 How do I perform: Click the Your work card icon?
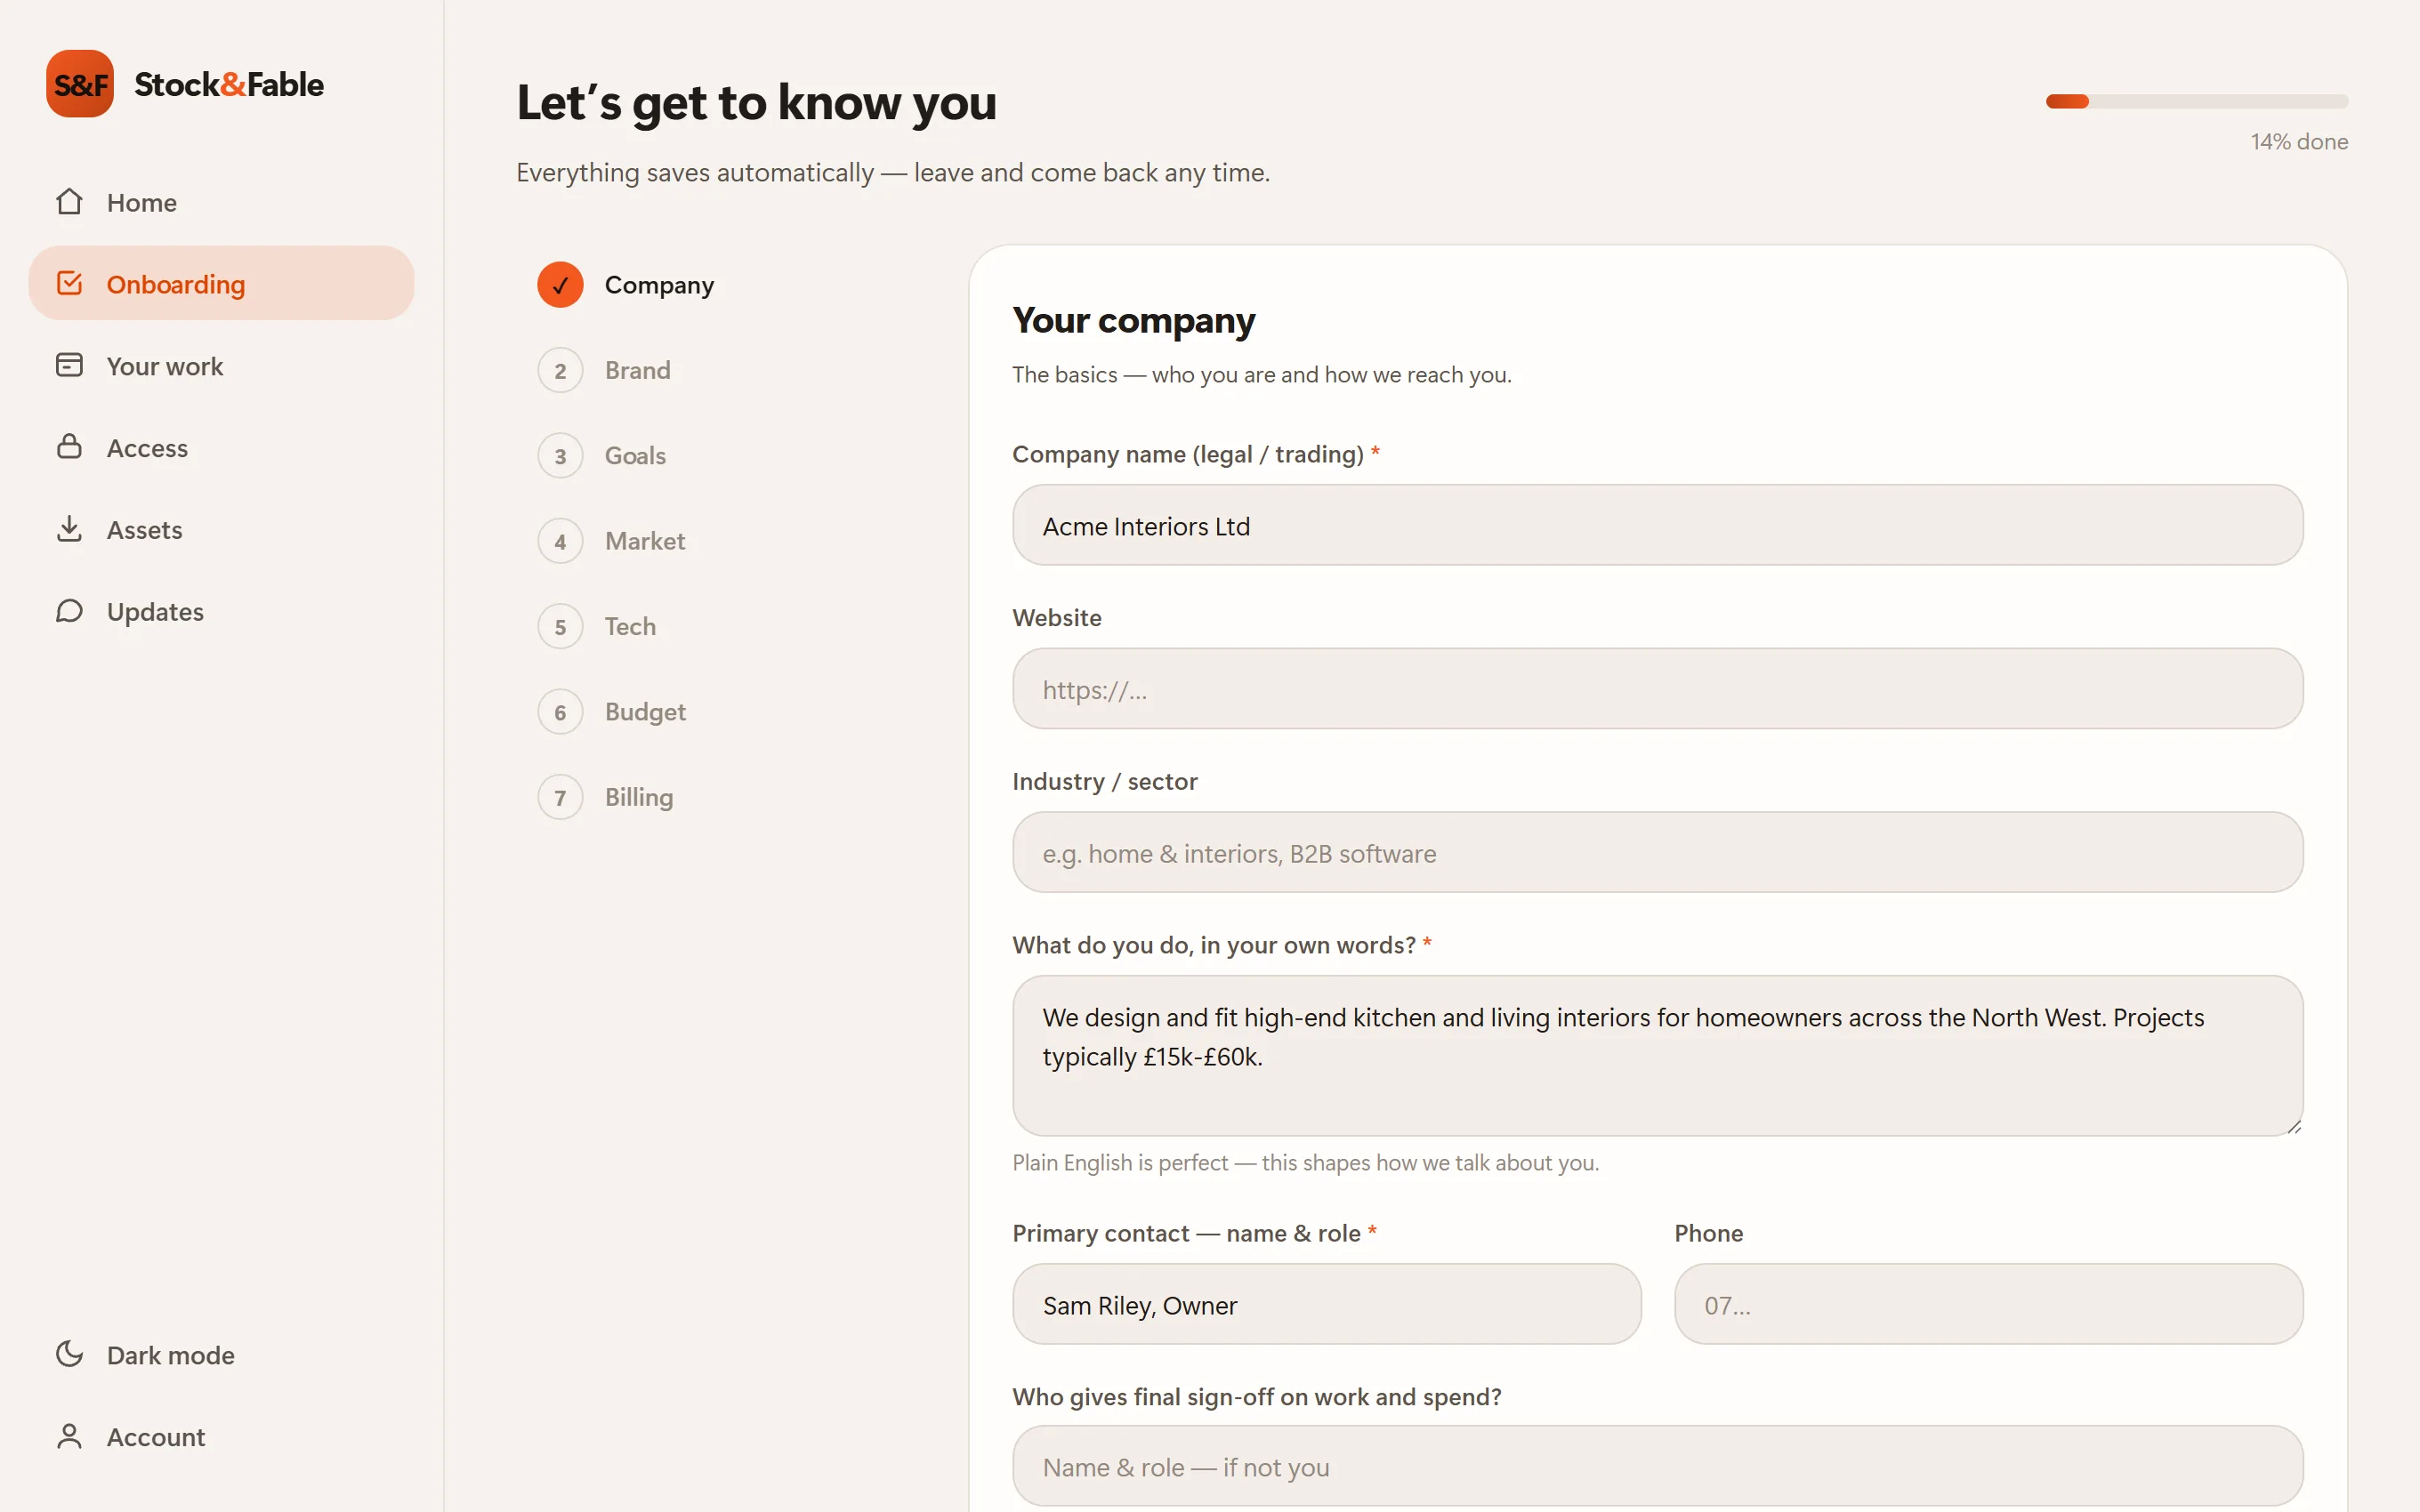[x=69, y=366]
